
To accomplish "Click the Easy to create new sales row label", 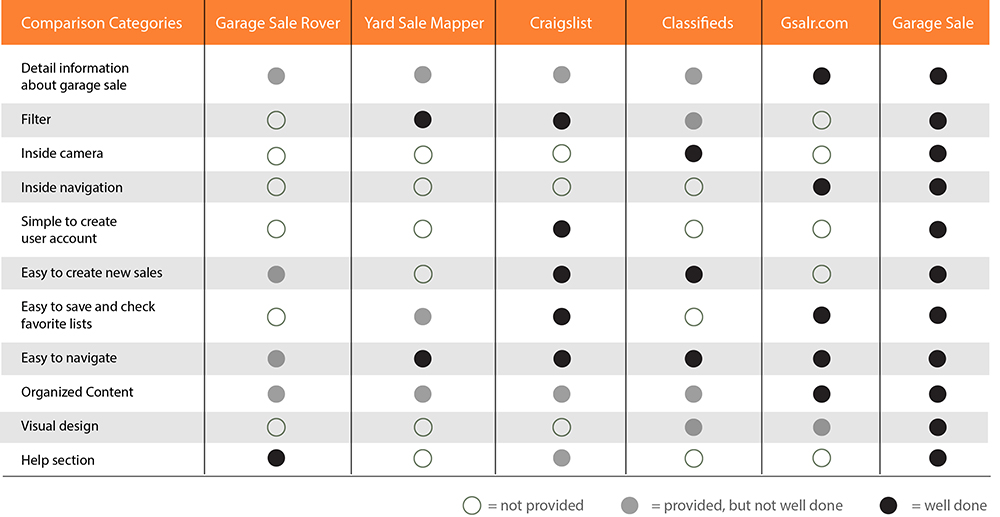I will click(92, 273).
